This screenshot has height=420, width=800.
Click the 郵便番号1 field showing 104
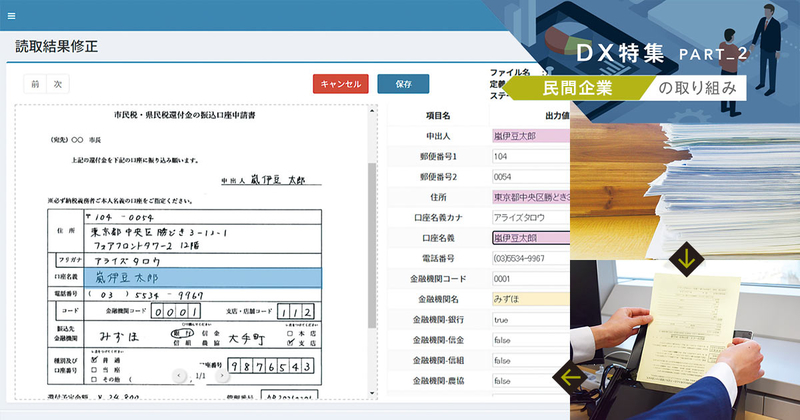click(531, 157)
